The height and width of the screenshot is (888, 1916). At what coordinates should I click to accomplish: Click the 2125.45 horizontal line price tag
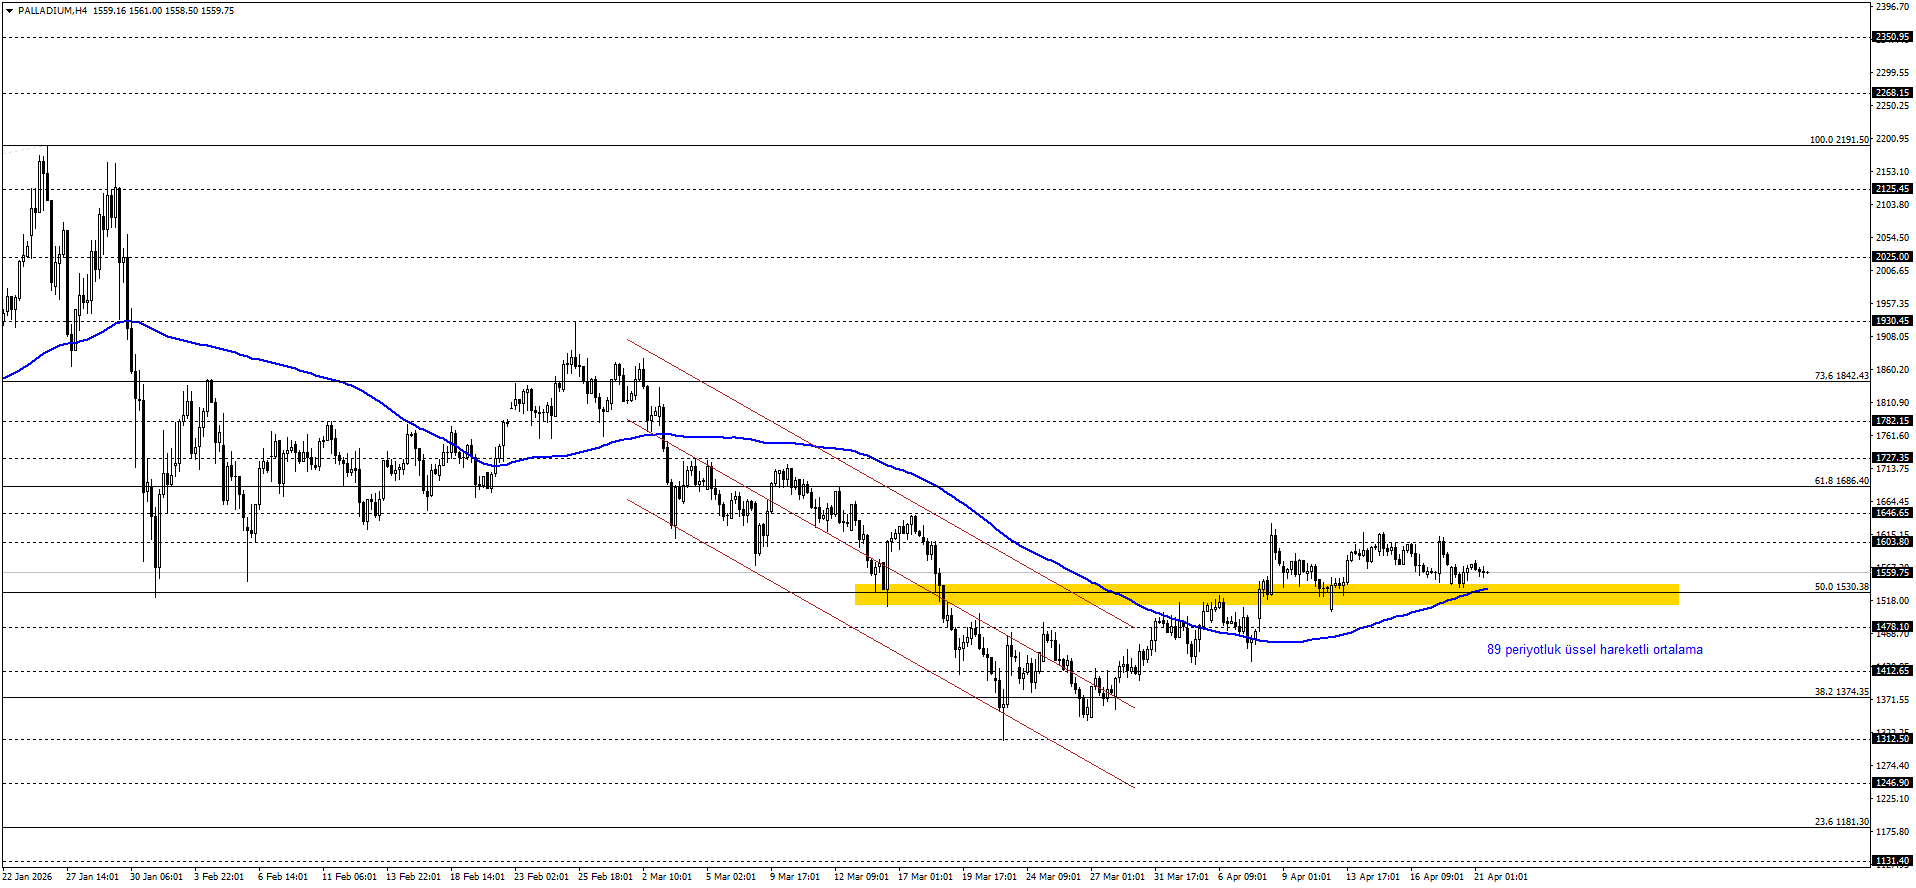tap(1891, 189)
